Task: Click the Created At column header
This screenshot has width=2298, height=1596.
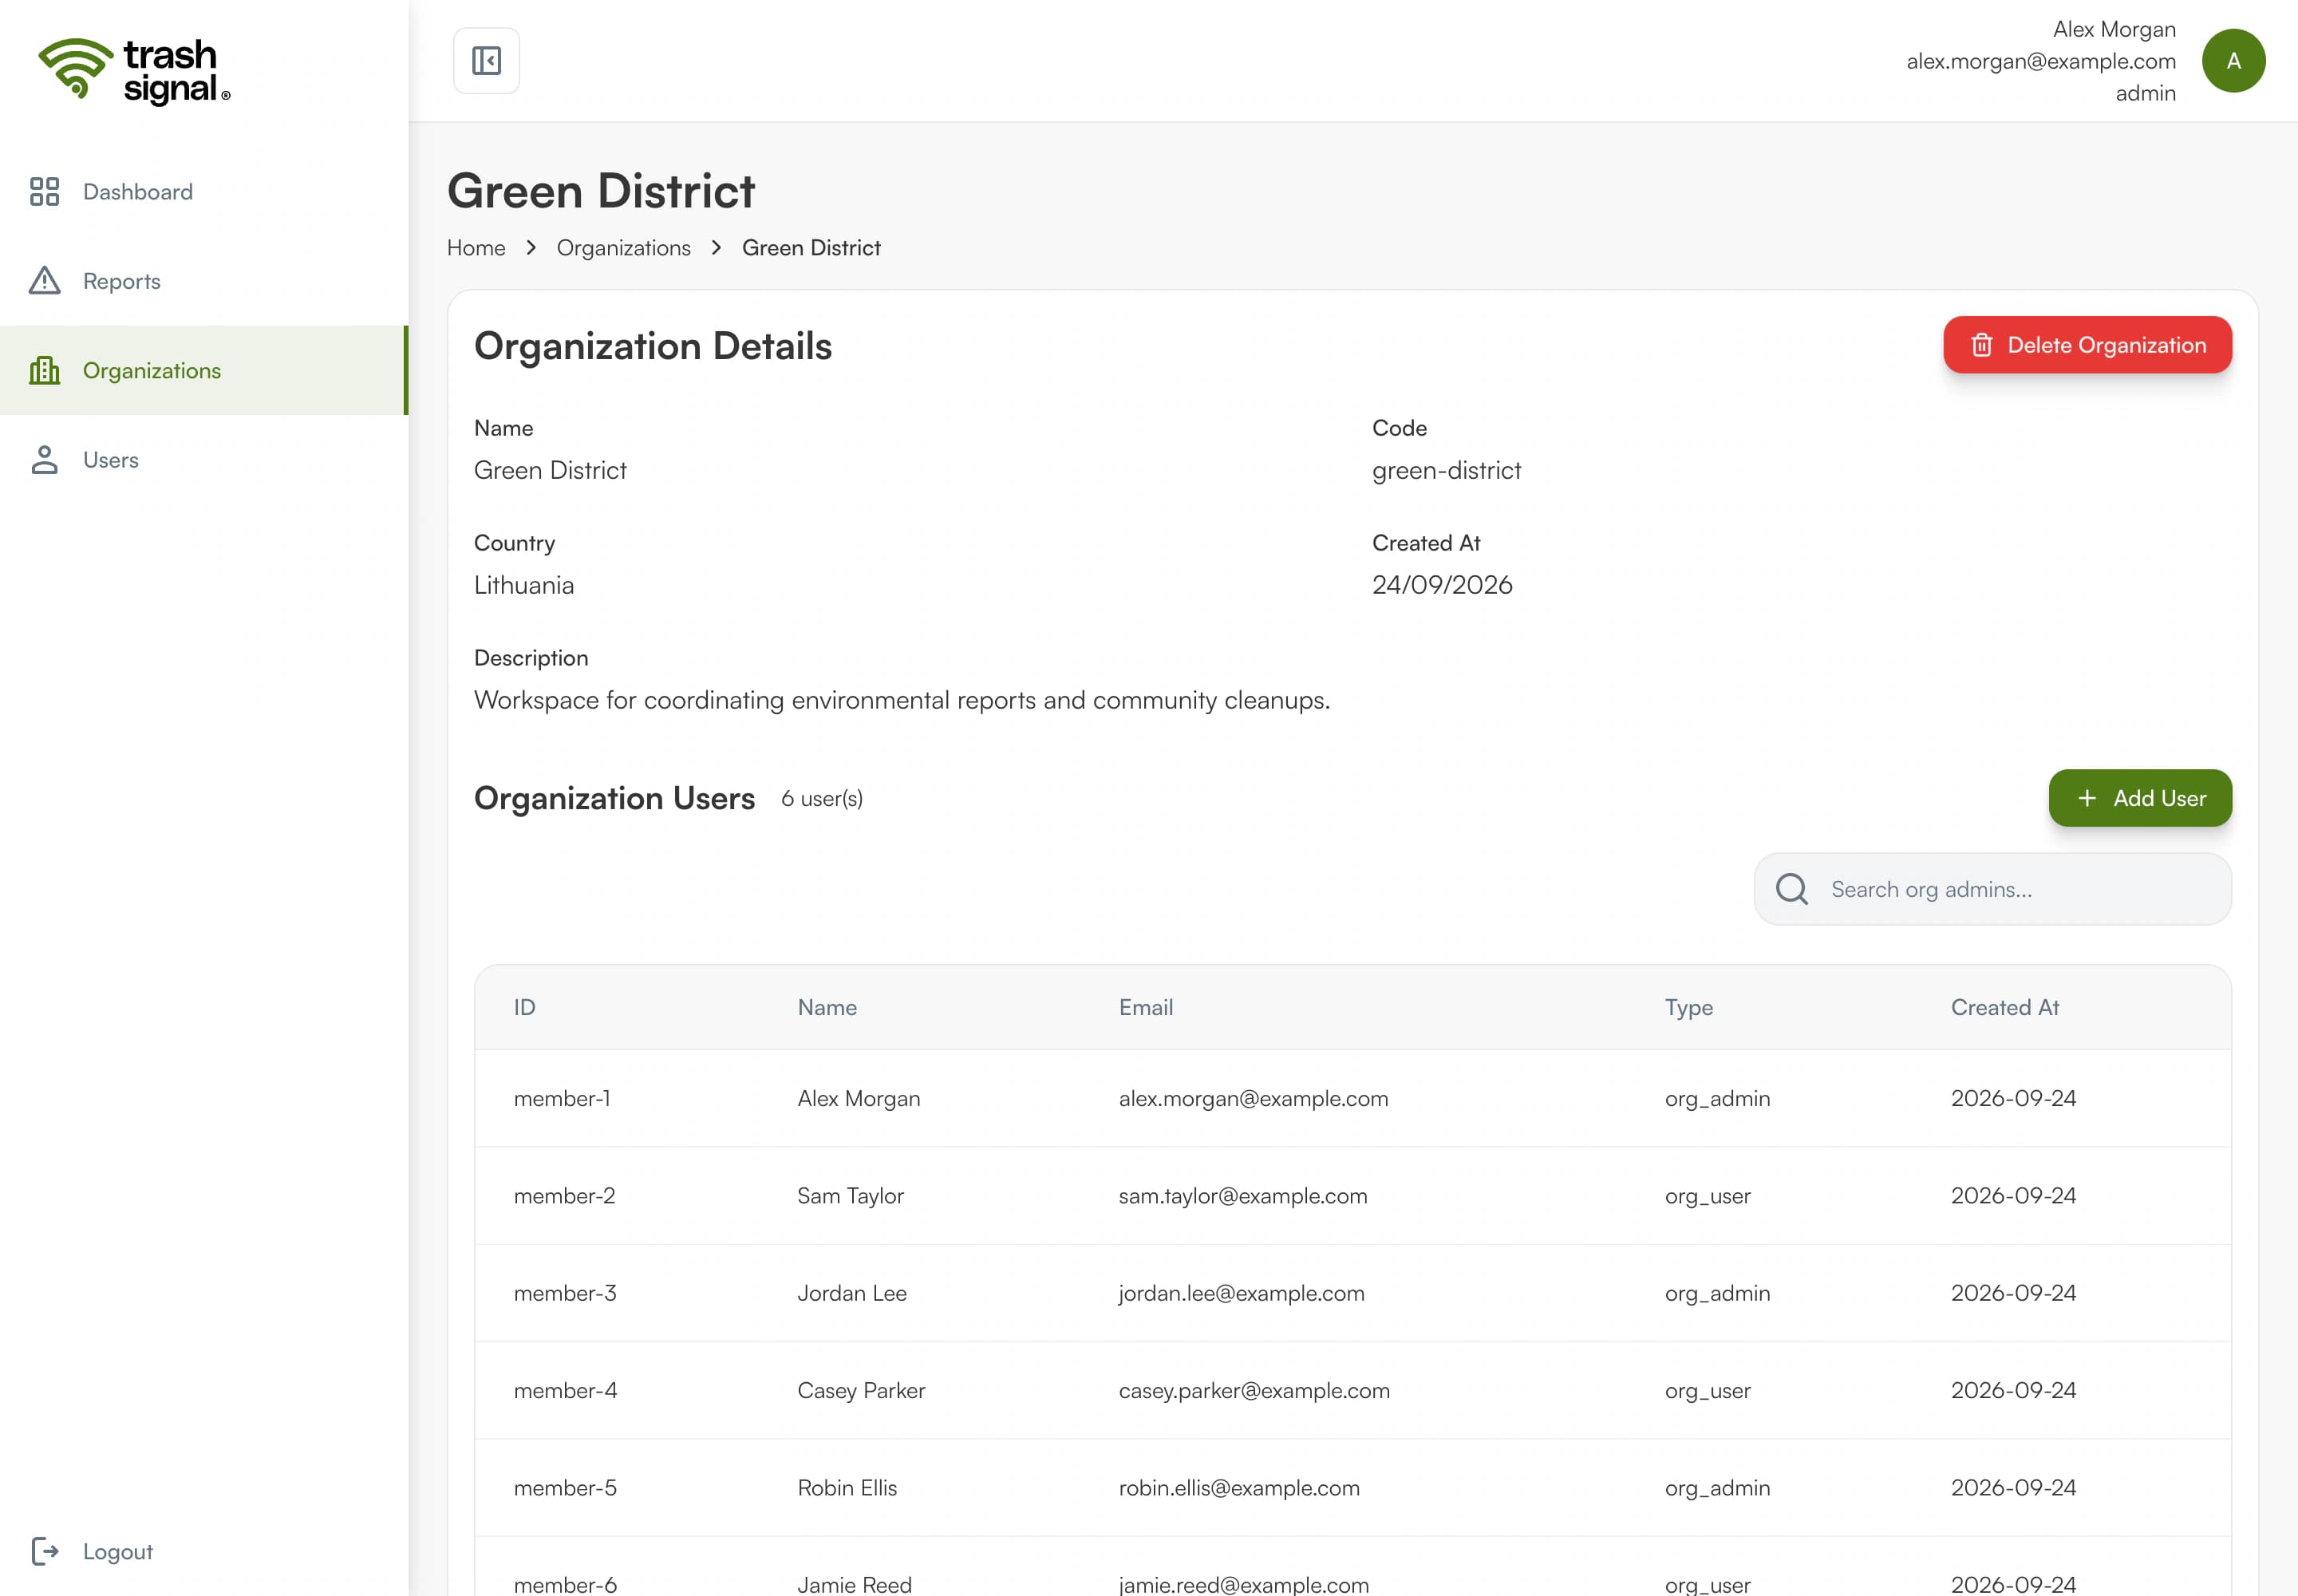Action: pos(2004,1007)
